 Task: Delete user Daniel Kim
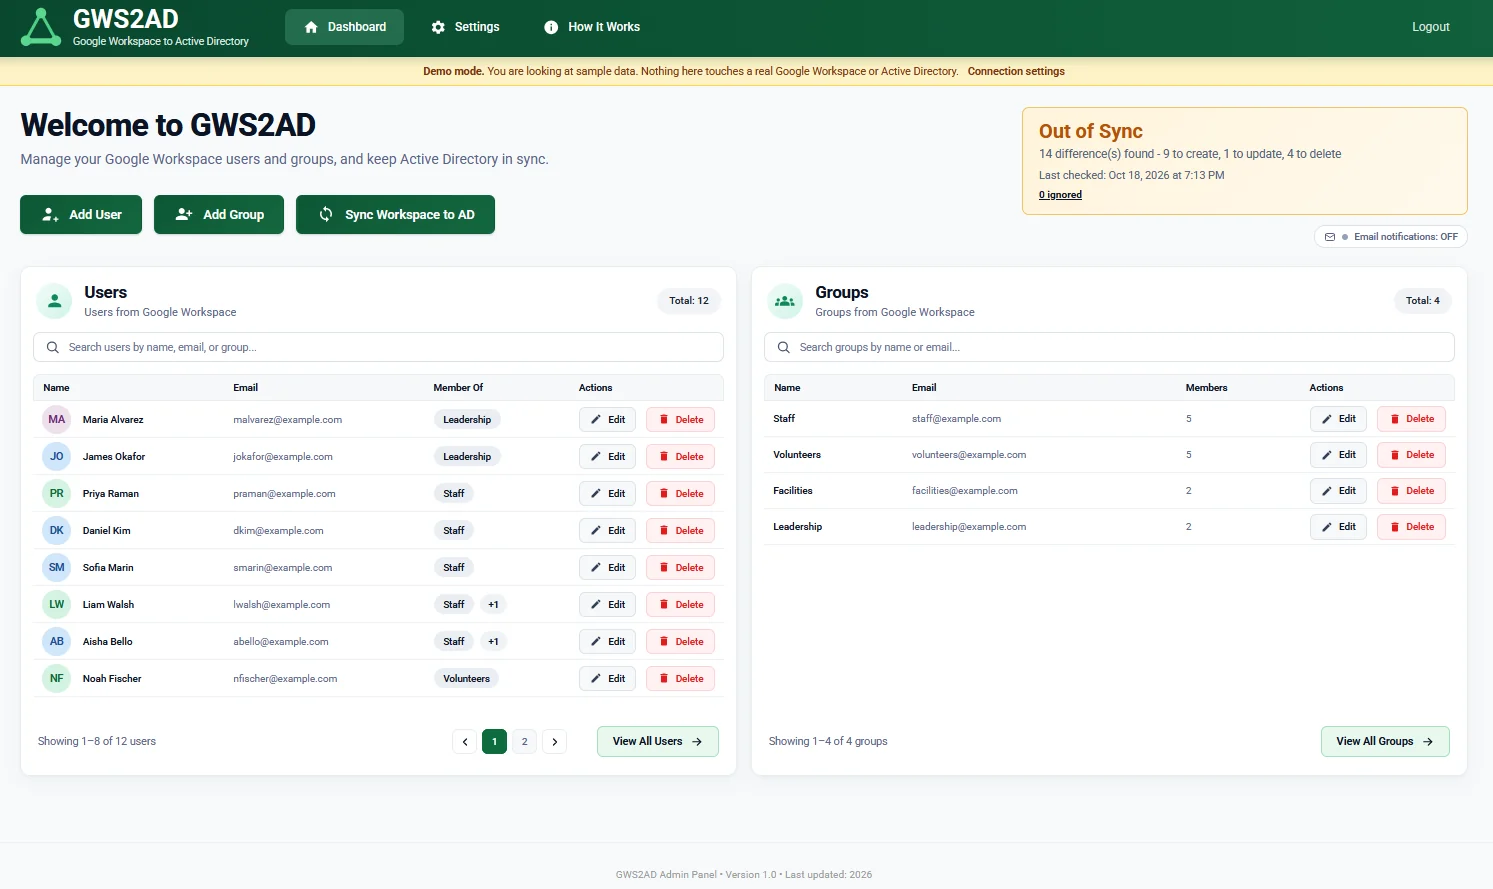pyautogui.click(x=680, y=531)
